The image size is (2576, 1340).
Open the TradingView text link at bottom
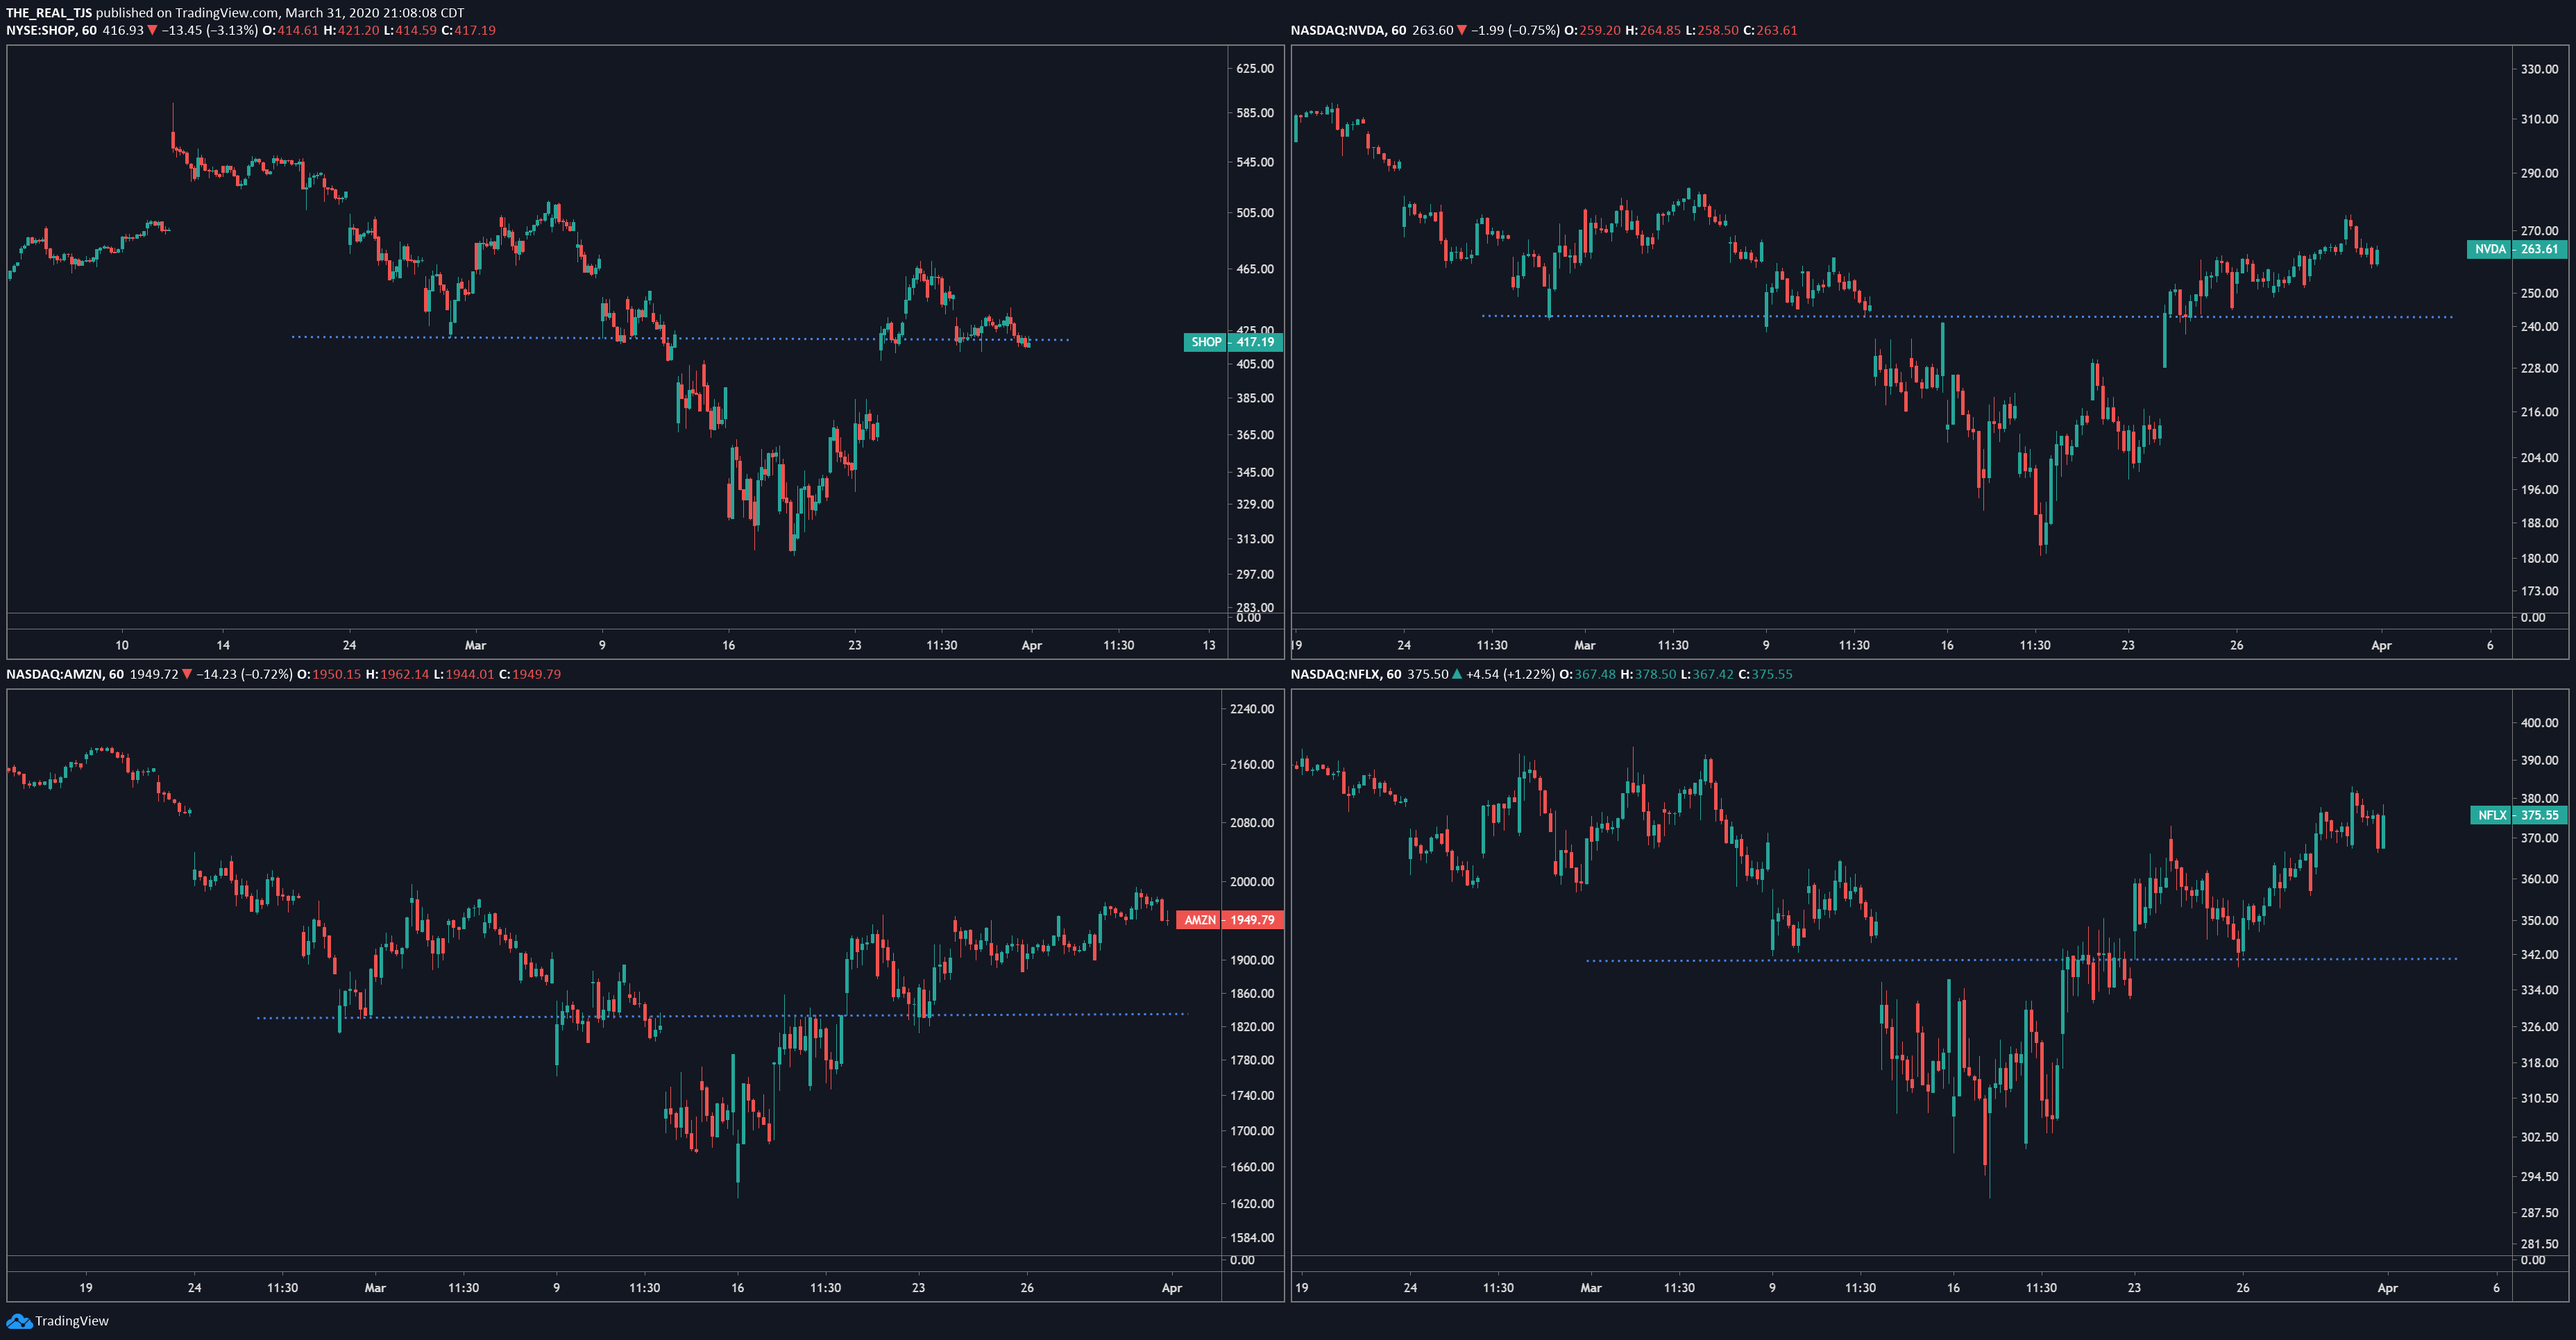(x=72, y=1321)
